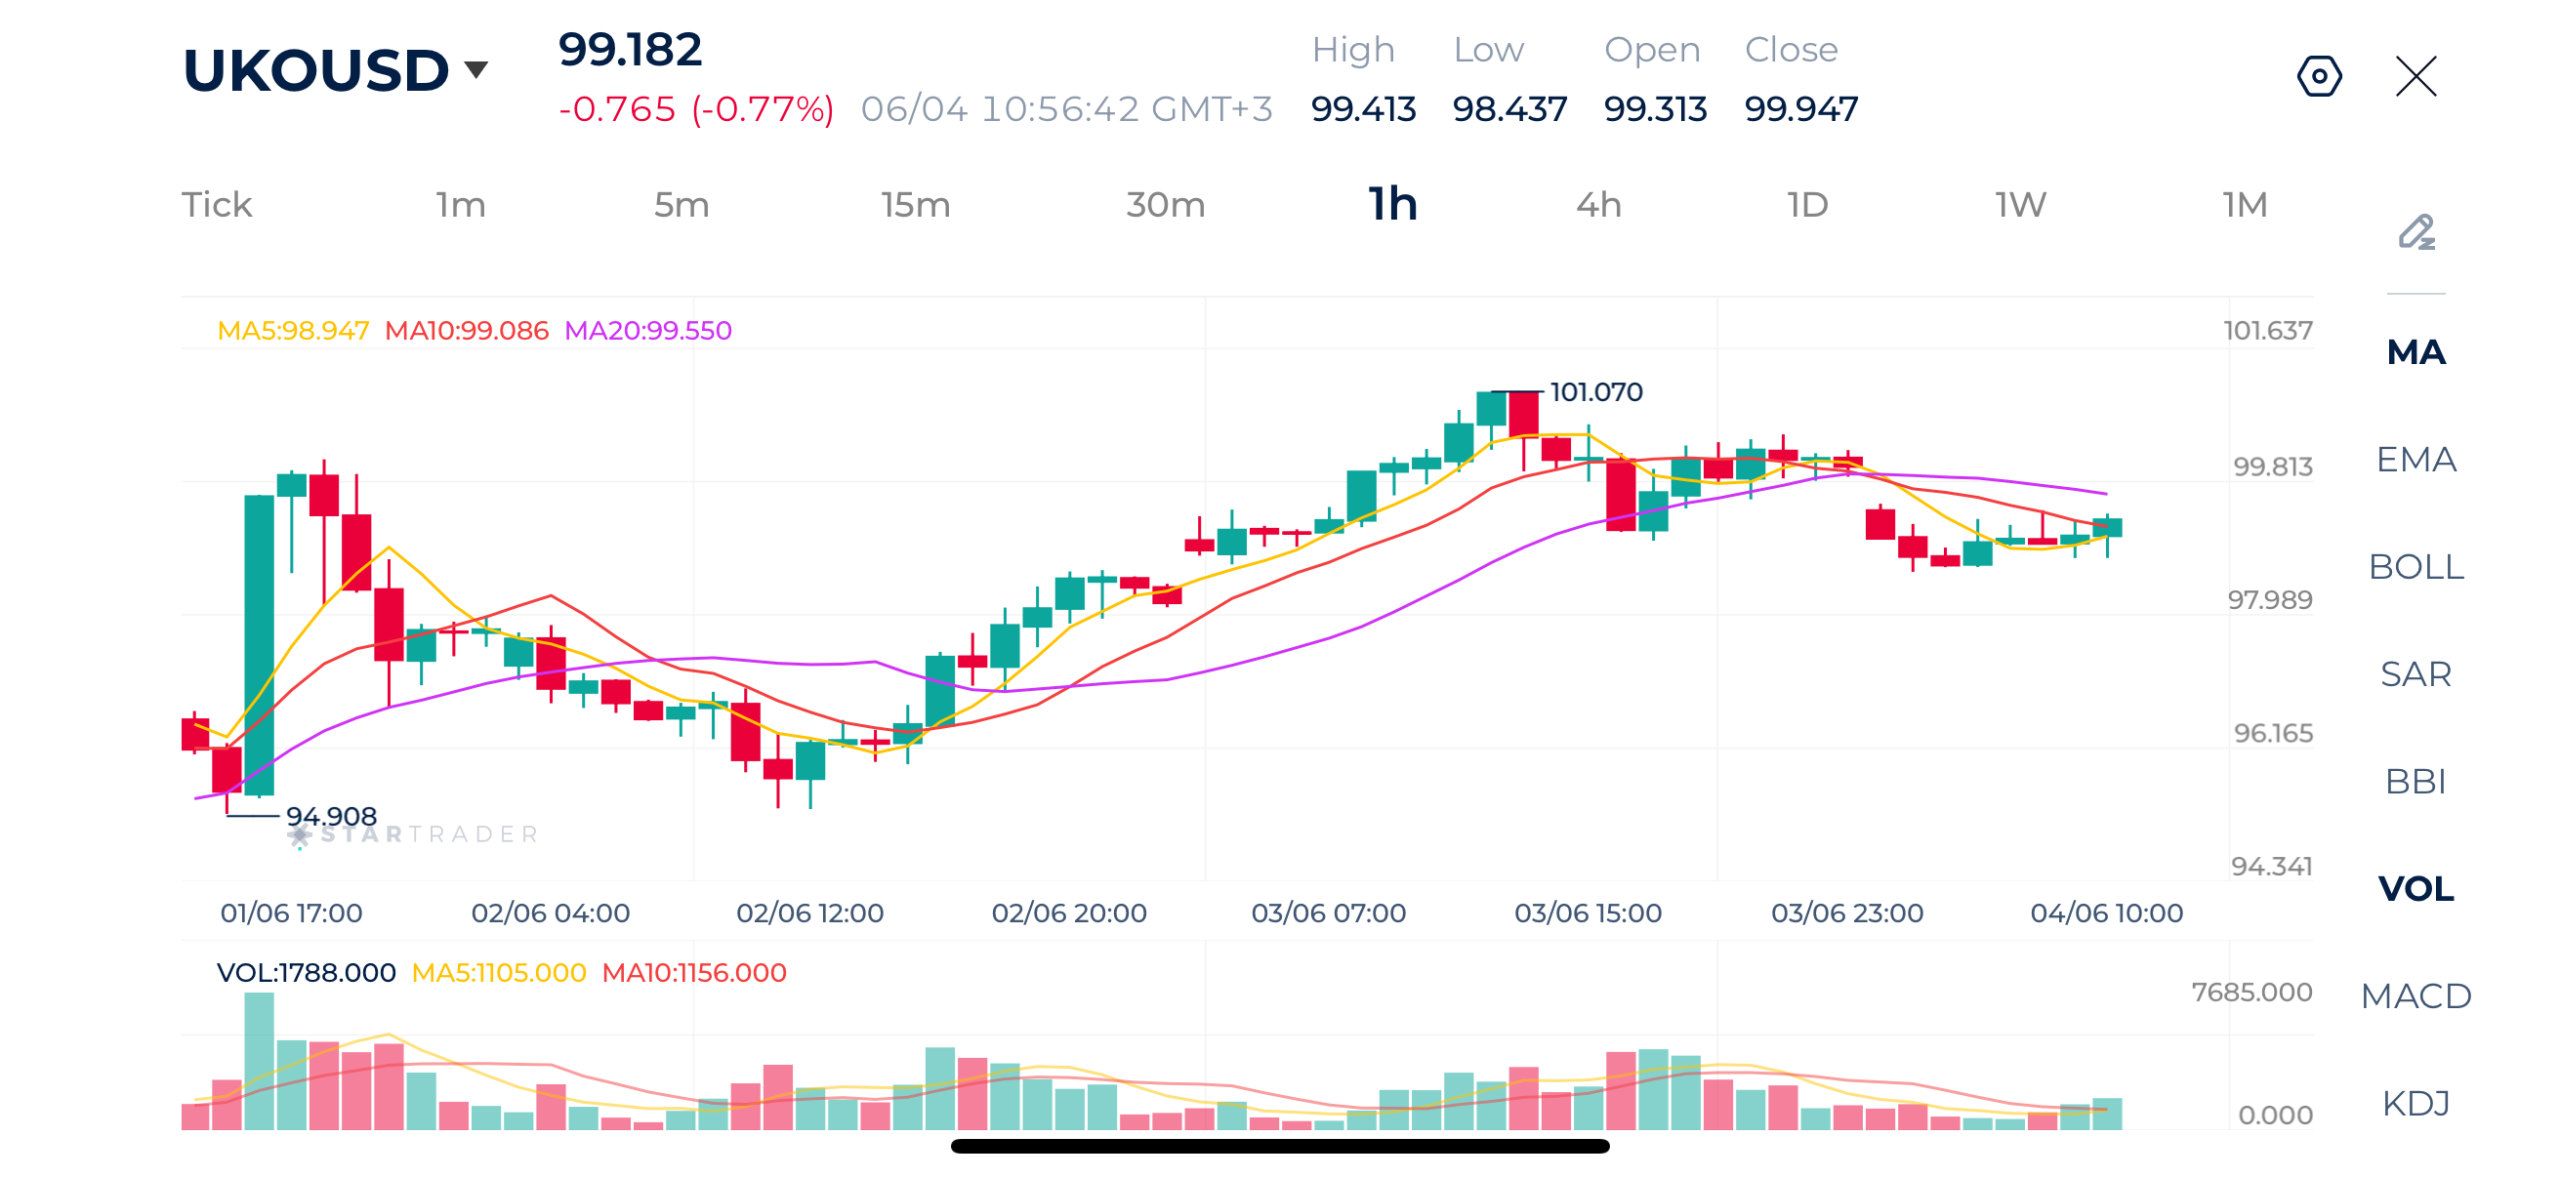Click the tallest volume bar
The width and height of the screenshot is (2560, 1177).
click(x=259, y=1060)
